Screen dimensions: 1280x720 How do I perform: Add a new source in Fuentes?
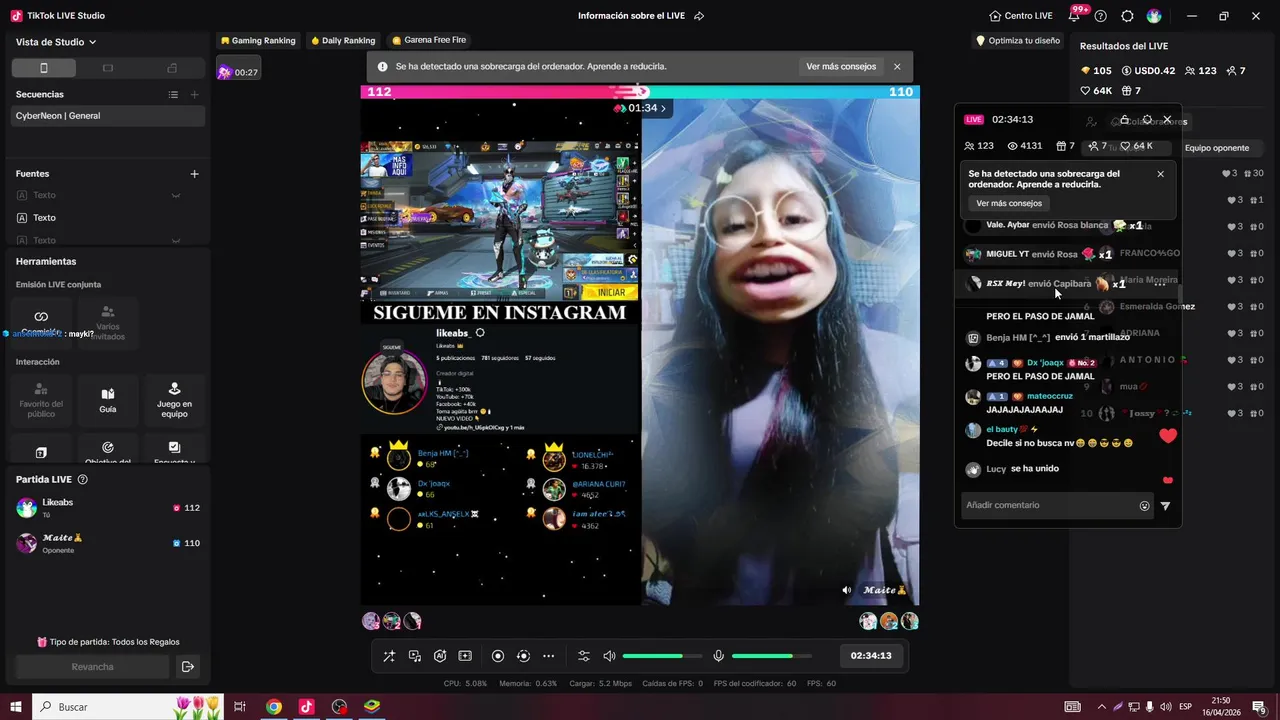pyautogui.click(x=195, y=174)
